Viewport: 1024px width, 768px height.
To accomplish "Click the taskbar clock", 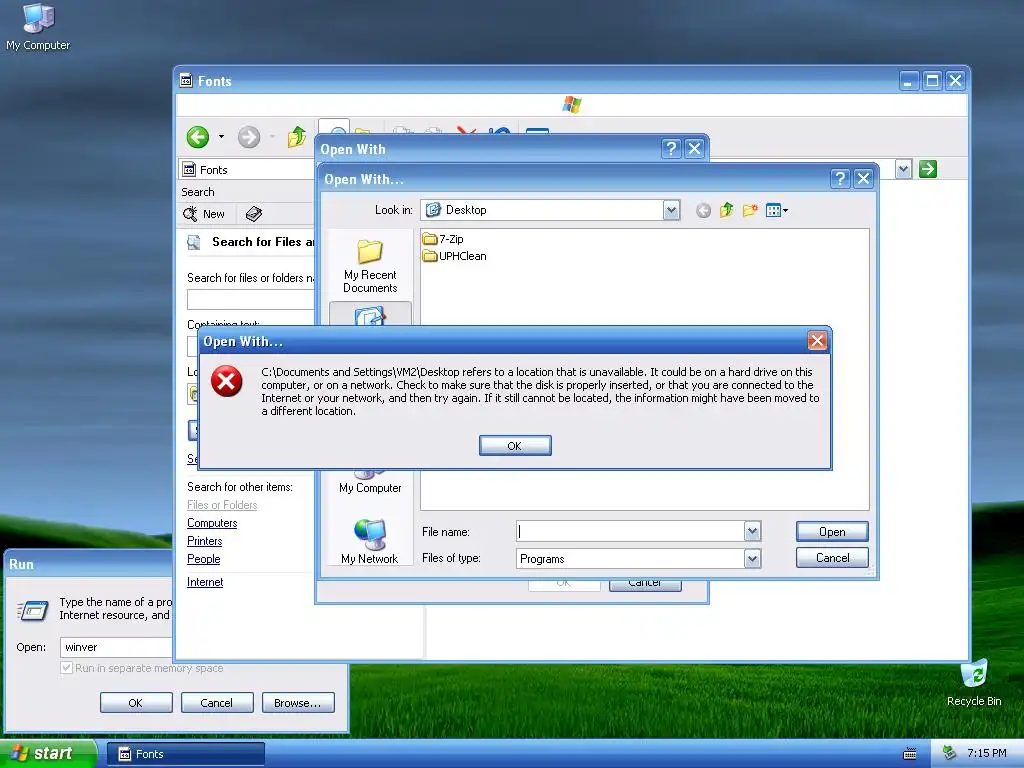I will (987, 753).
